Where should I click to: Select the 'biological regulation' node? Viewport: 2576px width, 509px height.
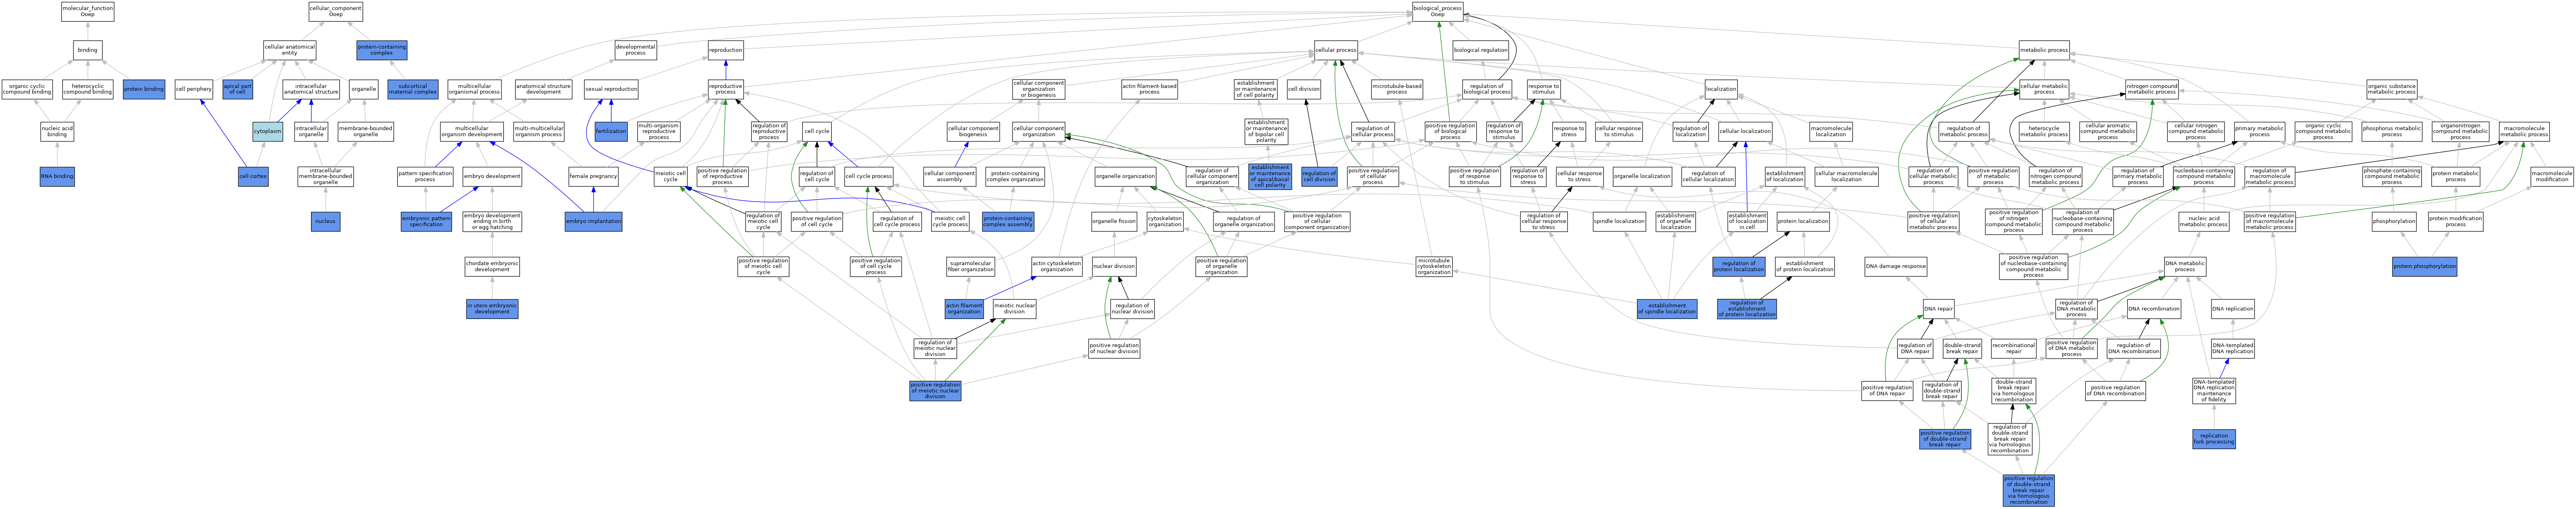coord(1480,49)
